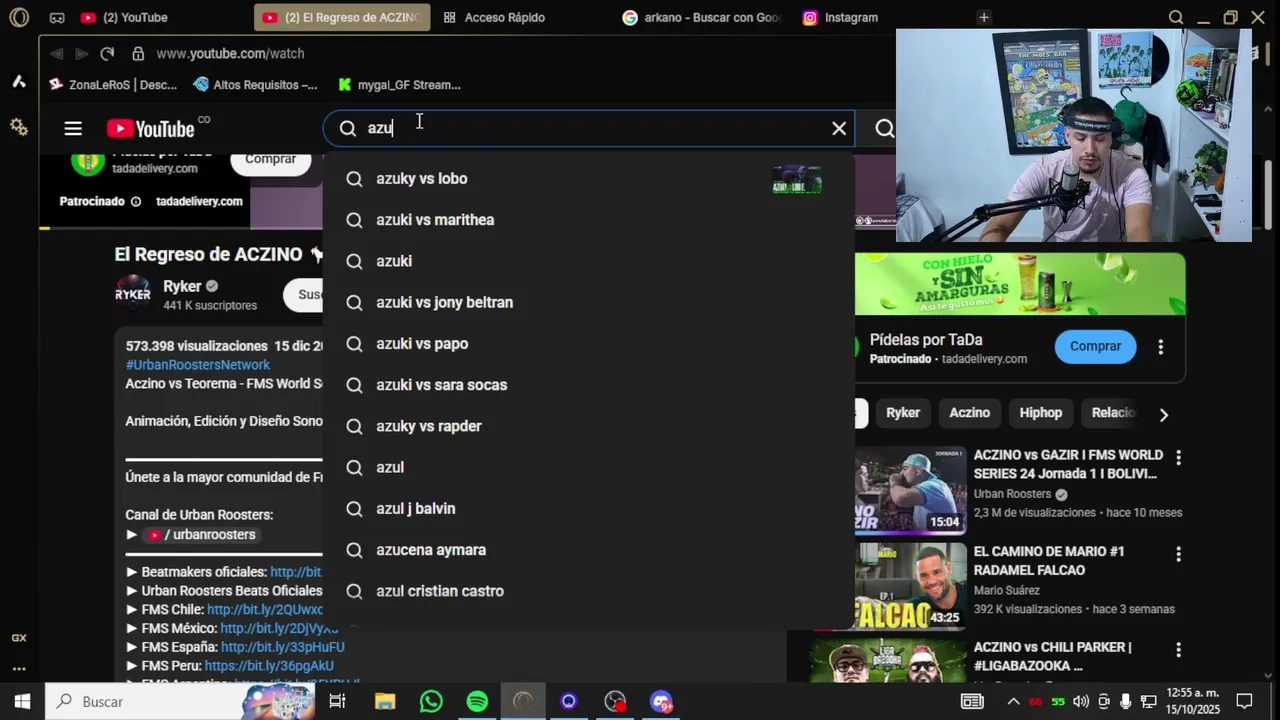This screenshot has height=720, width=1280.
Task: Go back with the browser back arrow
Action: click(x=56, y=53)
